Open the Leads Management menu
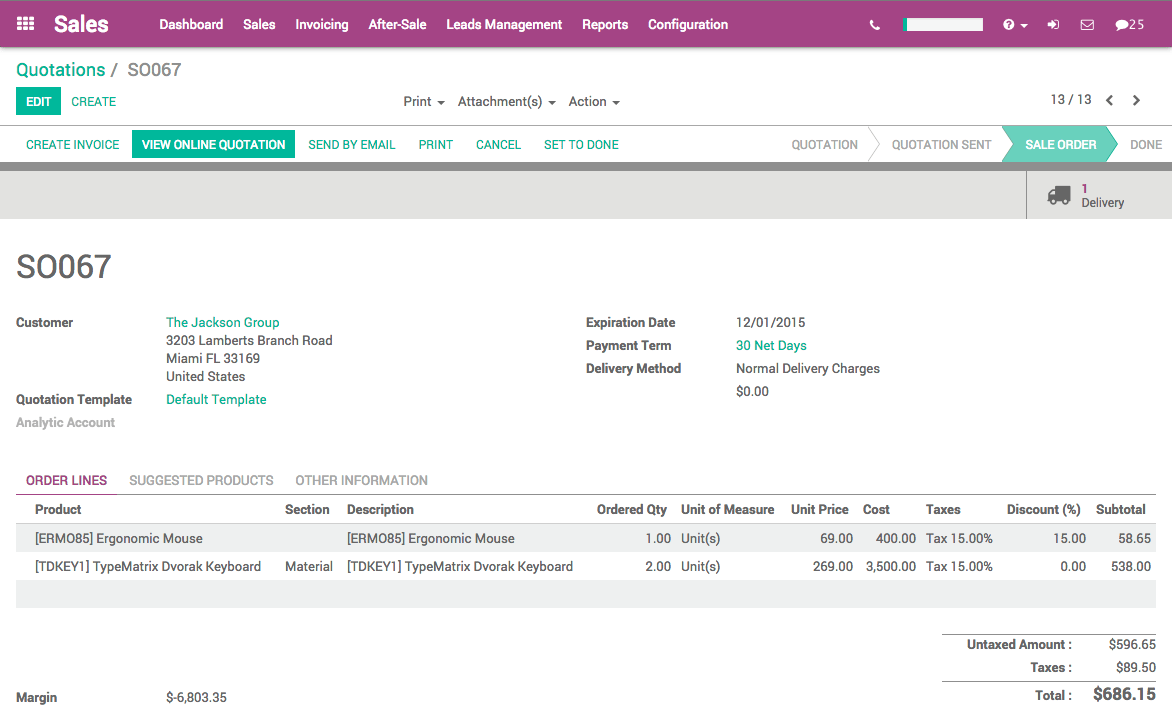The image size is (1172, 721). [x=504, y=23]
